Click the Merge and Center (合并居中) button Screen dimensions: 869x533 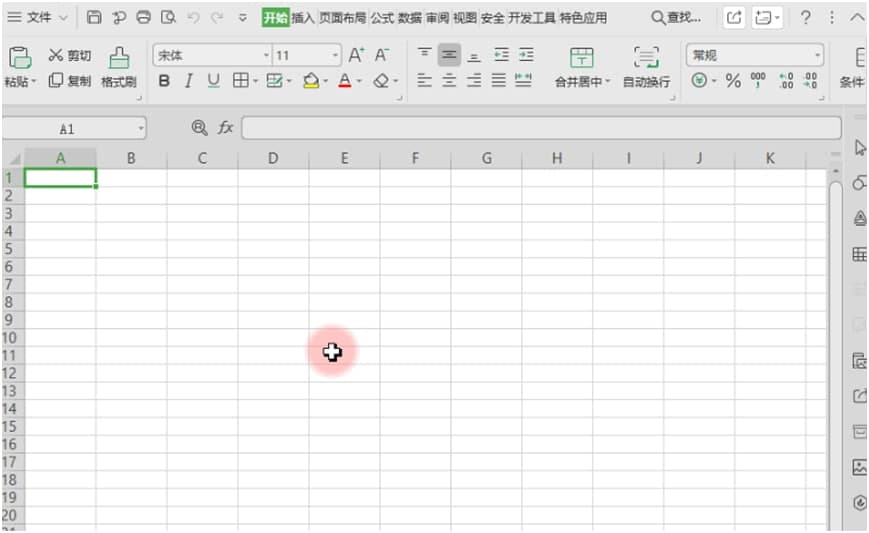pos(581,66)
